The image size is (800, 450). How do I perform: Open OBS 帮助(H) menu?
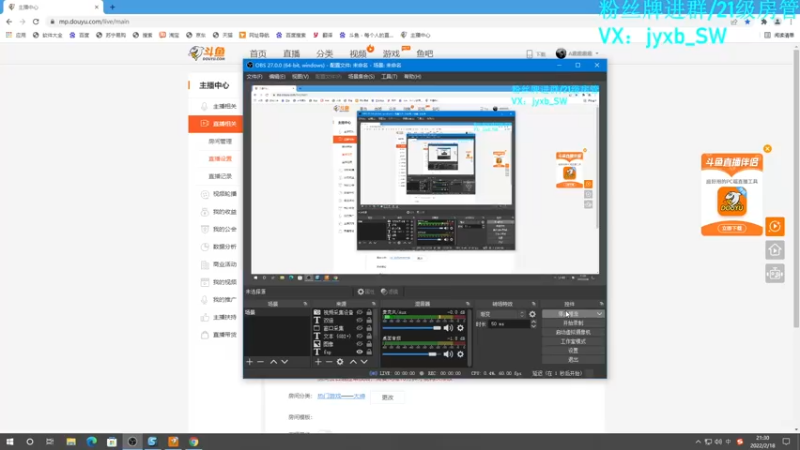pyautogui.click(x=412, y=77)
